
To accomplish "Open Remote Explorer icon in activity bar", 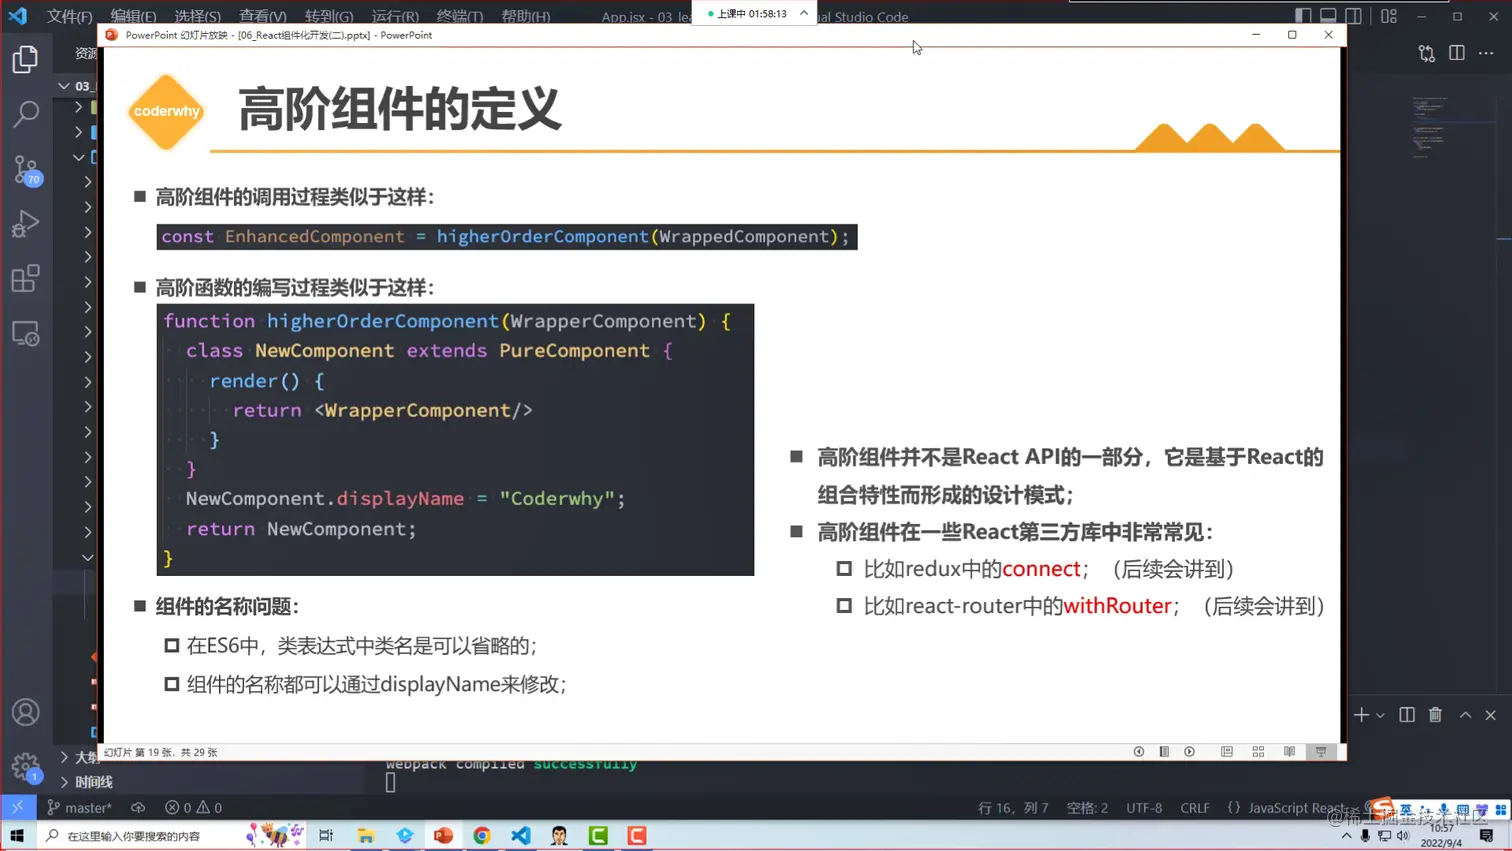I will 26,333.
